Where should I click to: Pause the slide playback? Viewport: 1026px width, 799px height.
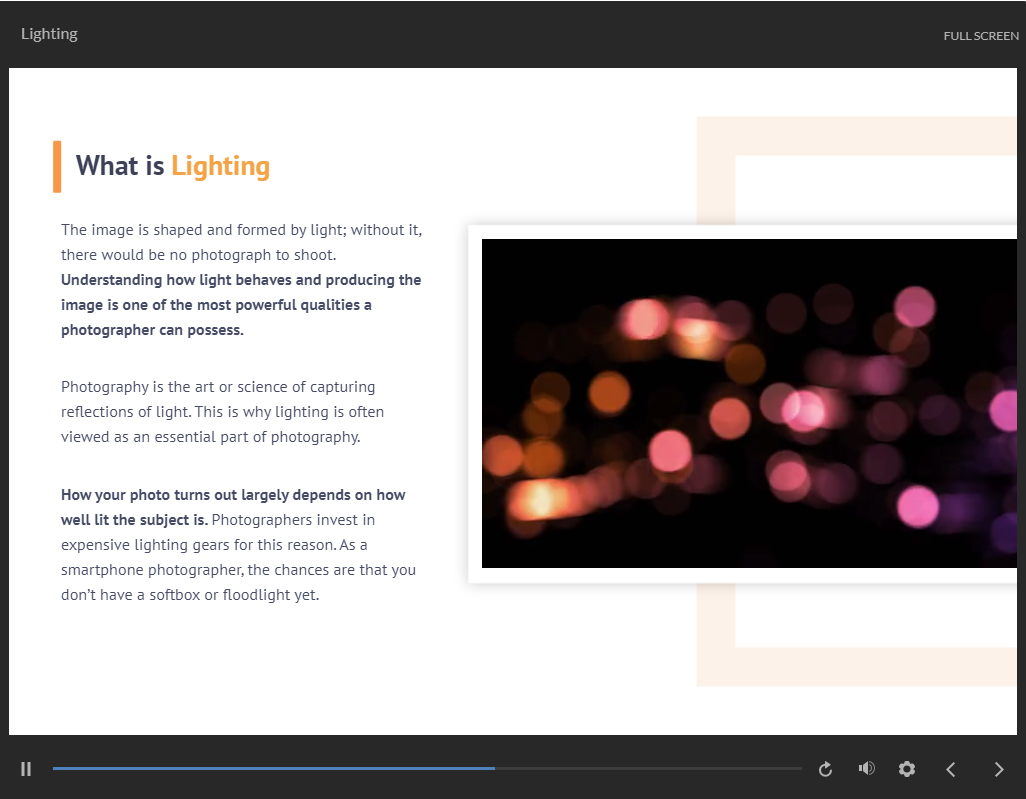coord(26,769)
